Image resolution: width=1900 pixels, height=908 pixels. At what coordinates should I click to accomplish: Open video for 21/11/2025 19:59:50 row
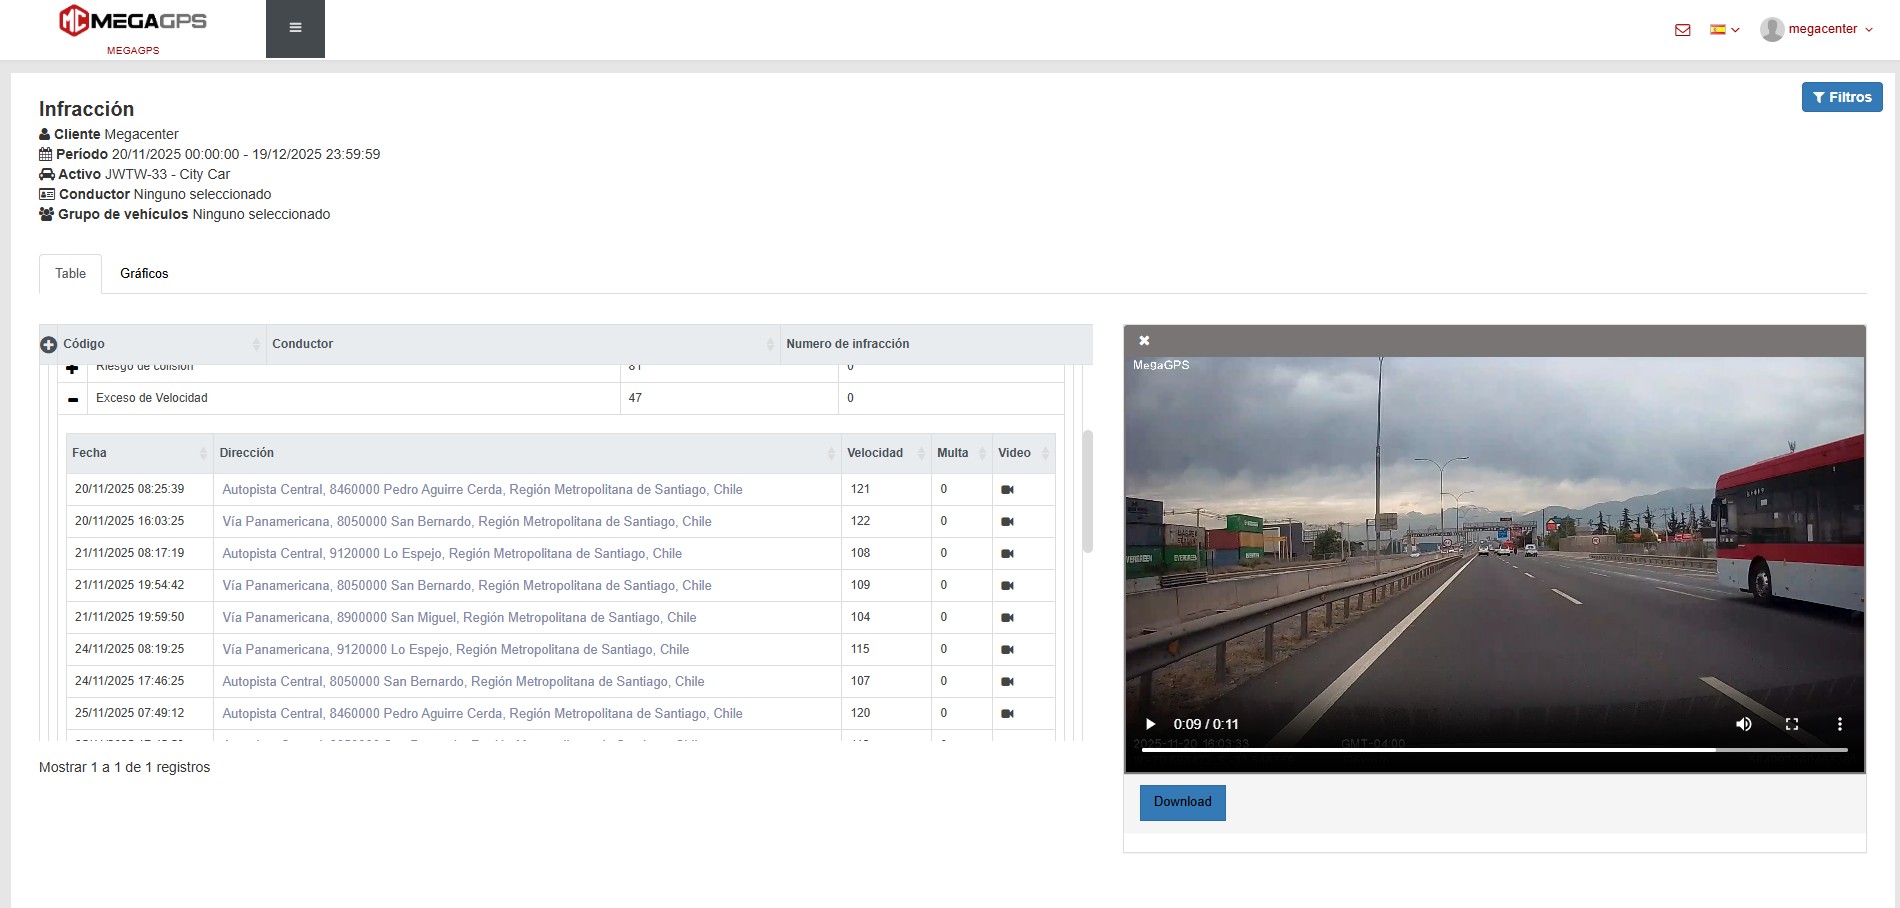(1007, 618)
